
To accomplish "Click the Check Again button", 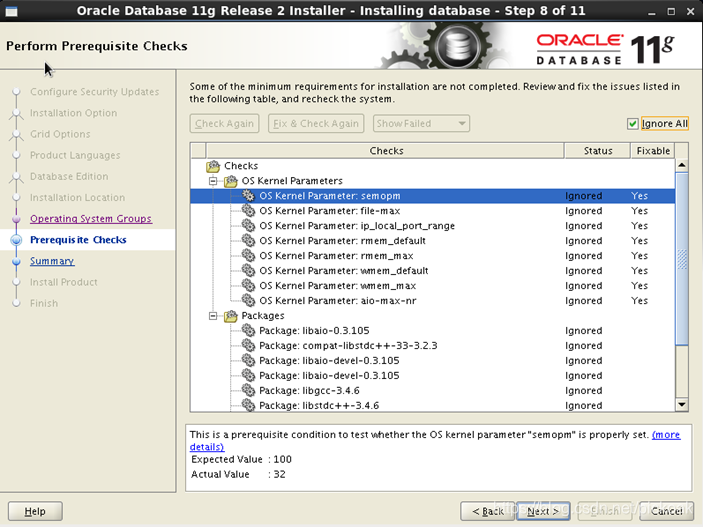I will coord(224,123).
